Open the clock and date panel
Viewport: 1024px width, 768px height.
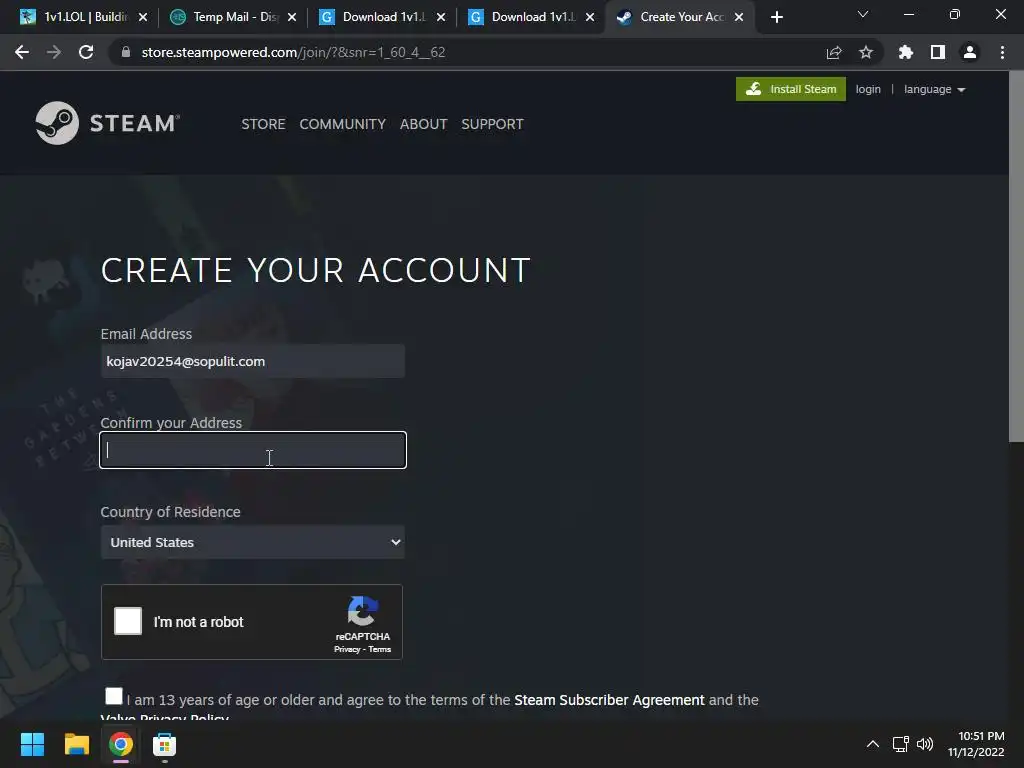point(976,744)
